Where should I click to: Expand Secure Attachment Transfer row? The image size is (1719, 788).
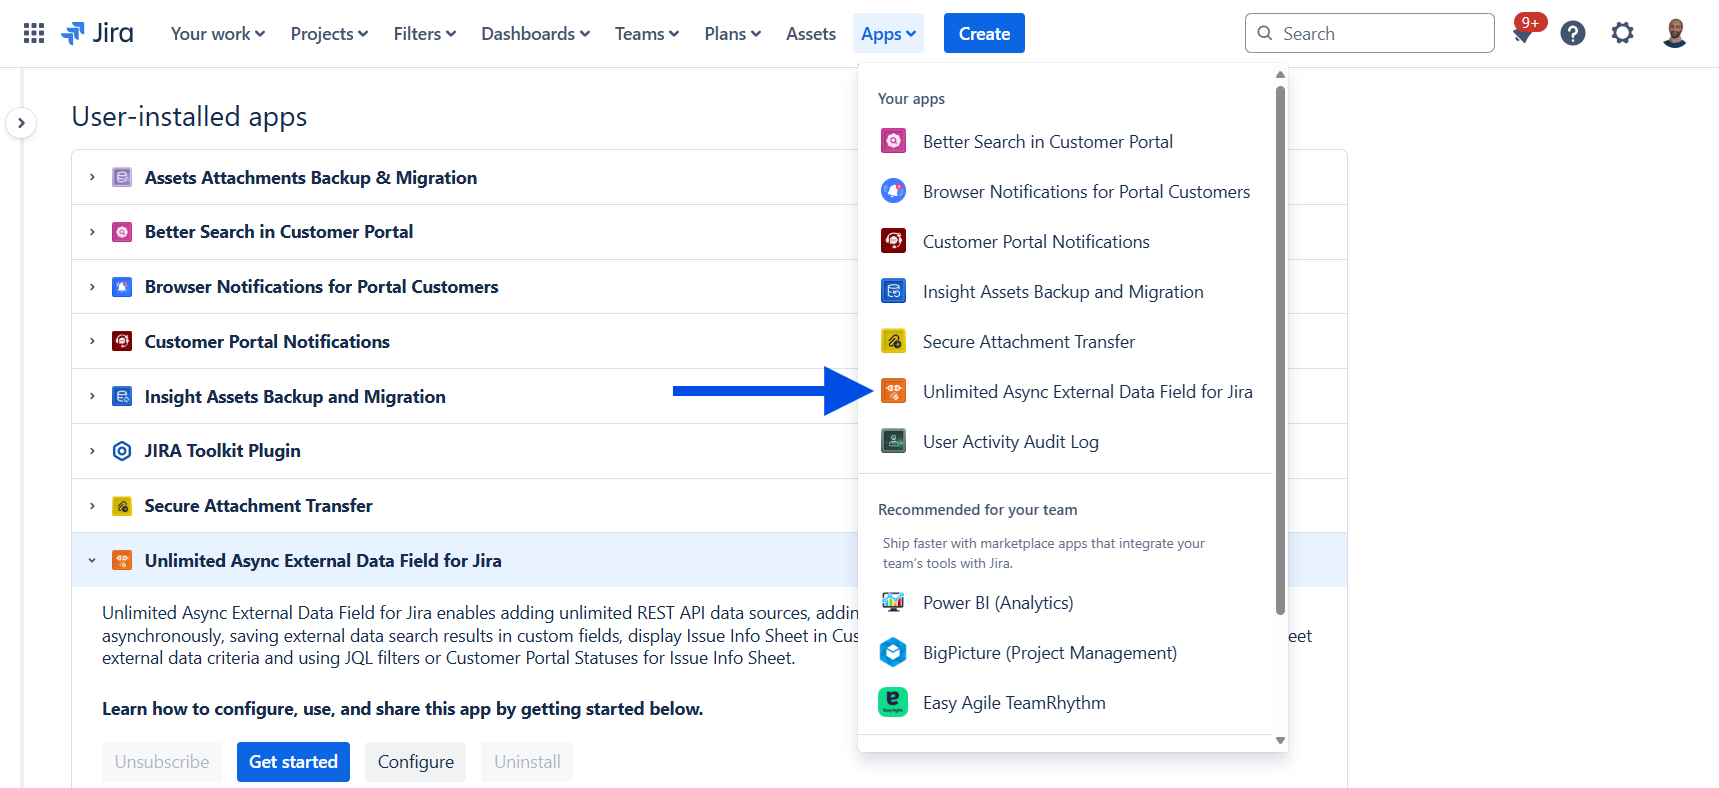click(x=92, y=506)
